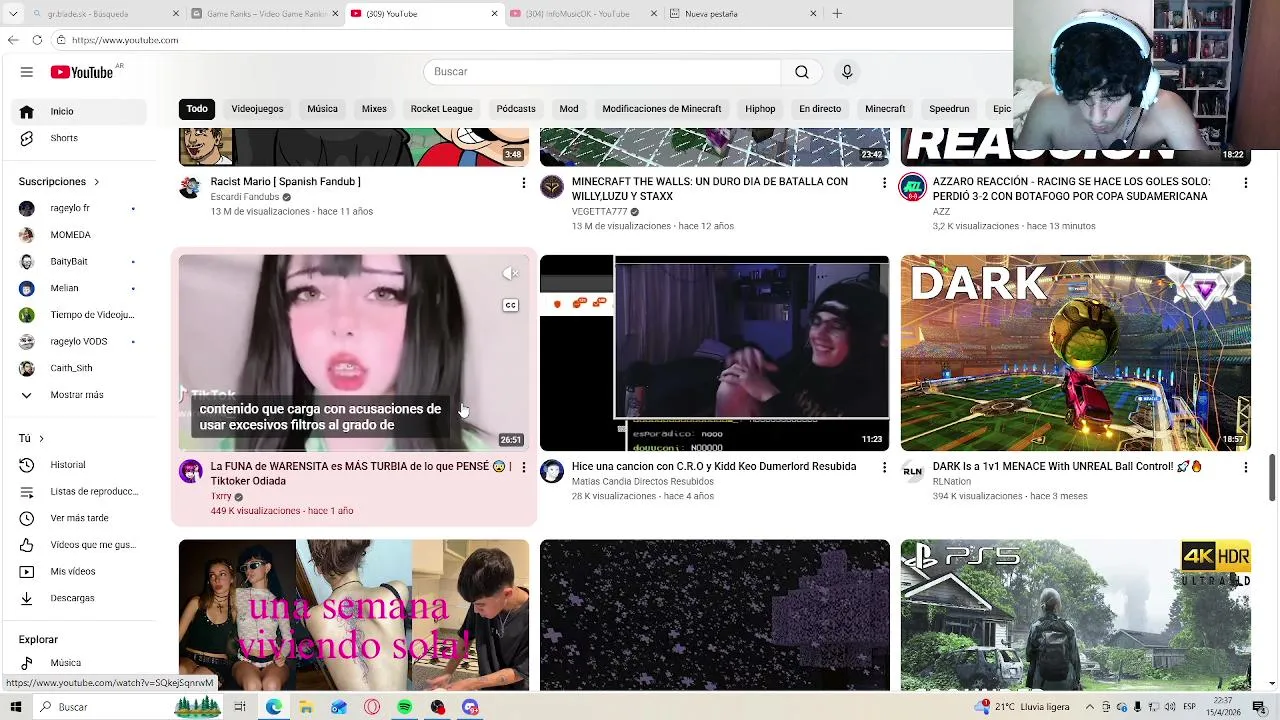The image size is (1280, 720).
Task: Open Descargas in the sidebar
Action: click(80, 598)
